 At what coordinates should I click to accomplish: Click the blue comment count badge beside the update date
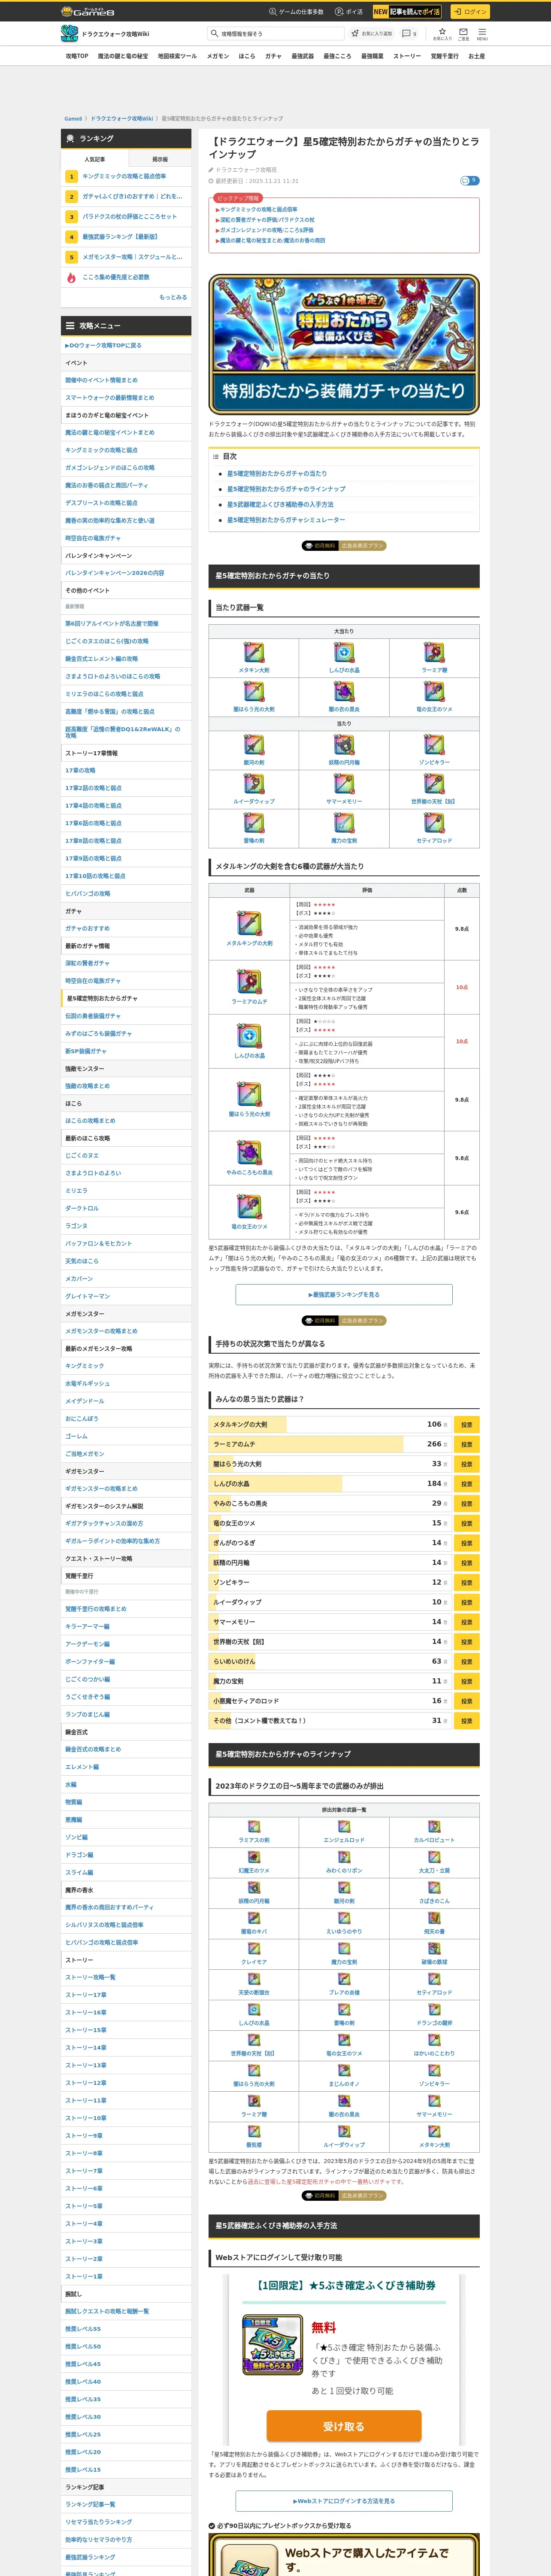[x=469, y=181]
